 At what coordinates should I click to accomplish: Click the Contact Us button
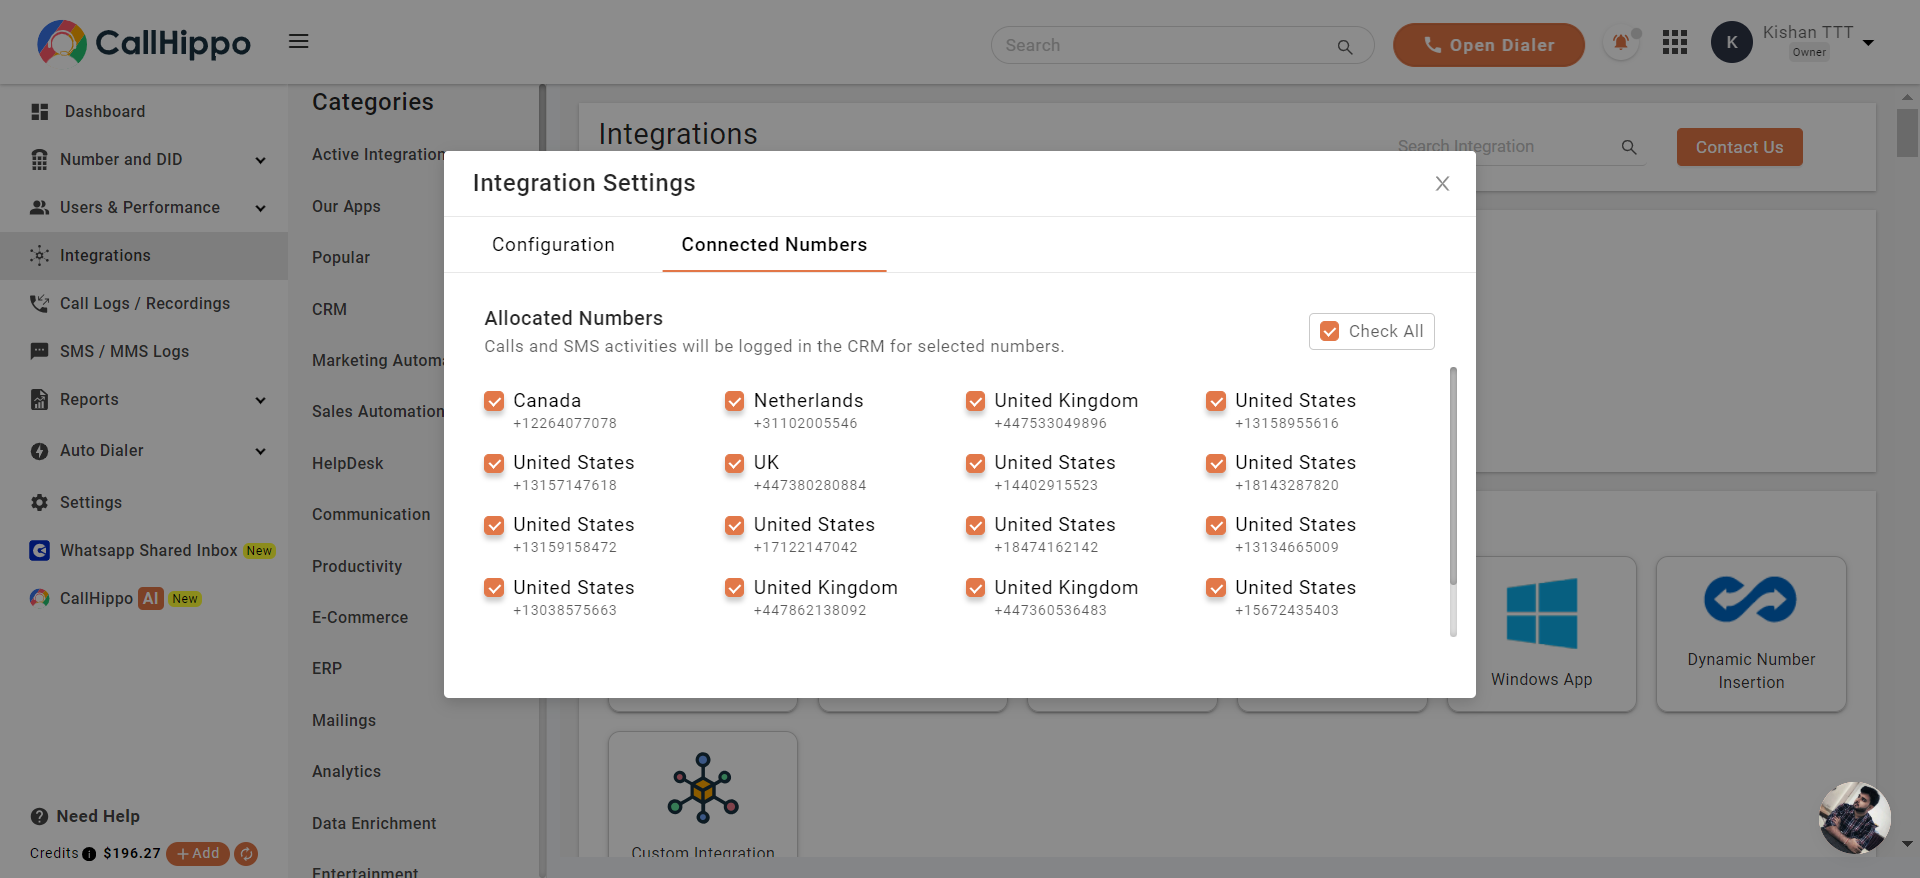coord(1739,147)
